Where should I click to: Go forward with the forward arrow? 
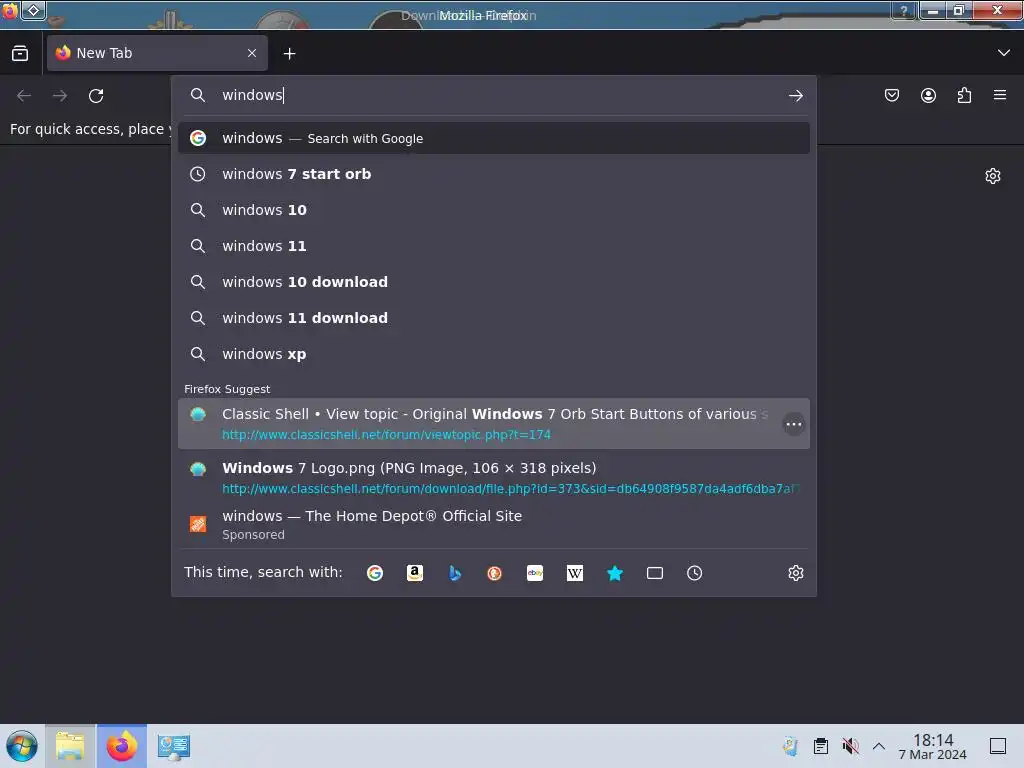[x=60, y=96]
